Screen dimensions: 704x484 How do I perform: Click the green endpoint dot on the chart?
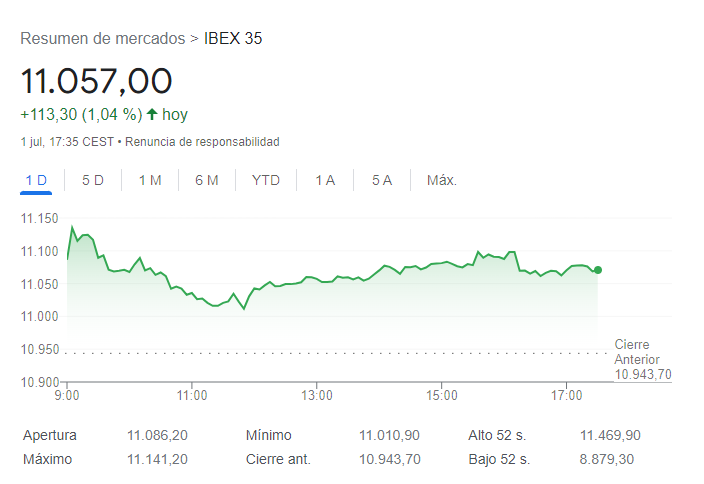pyautogui.click(x=598, y=270)
